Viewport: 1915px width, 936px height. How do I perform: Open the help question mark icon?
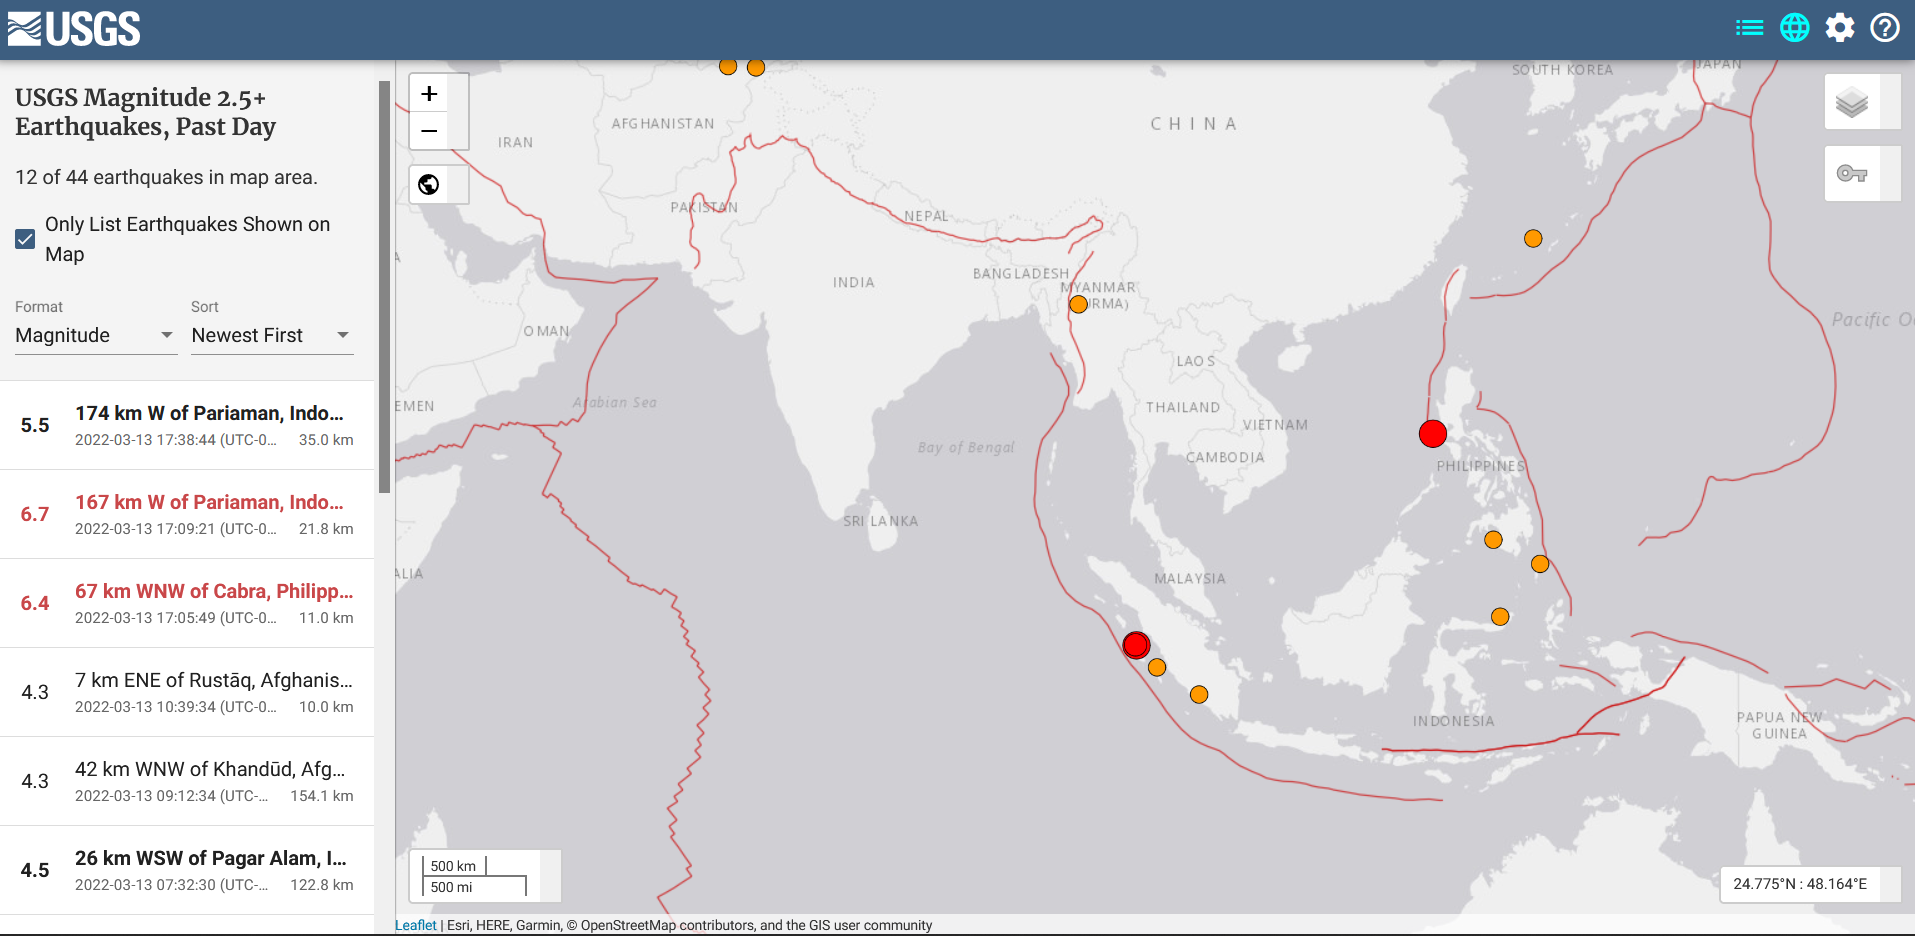(1885, 28)
